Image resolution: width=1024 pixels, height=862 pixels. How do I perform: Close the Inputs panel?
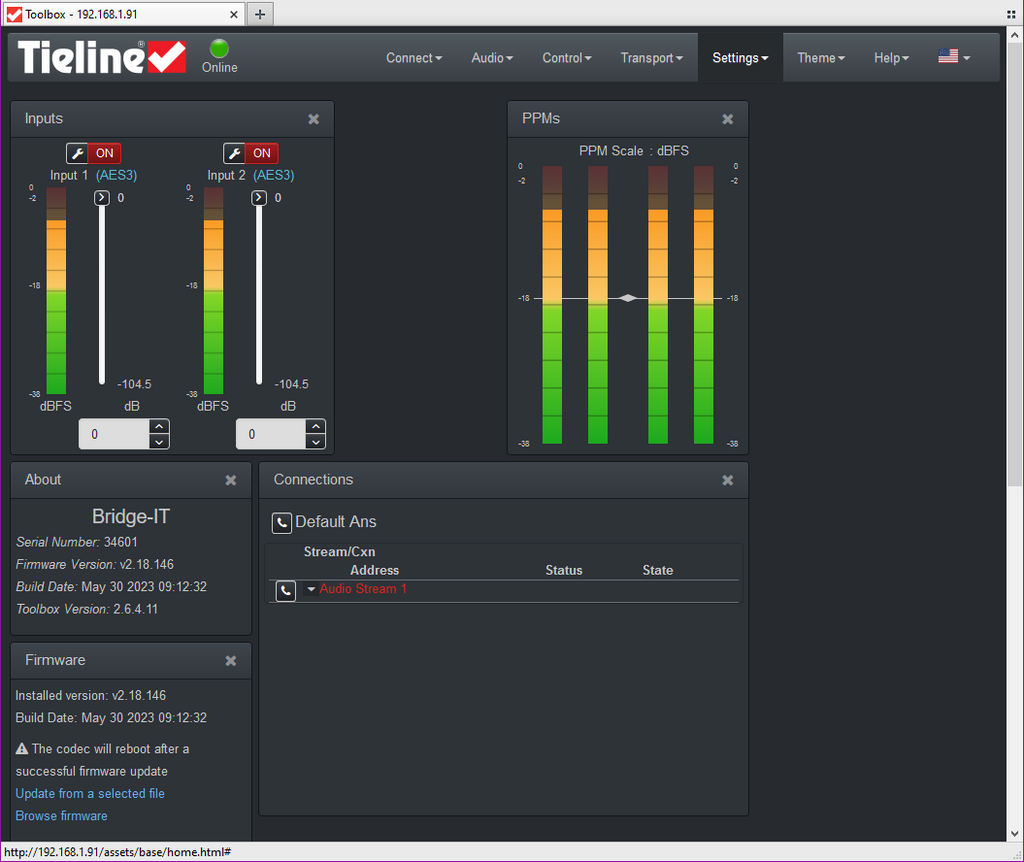point(313,119)
